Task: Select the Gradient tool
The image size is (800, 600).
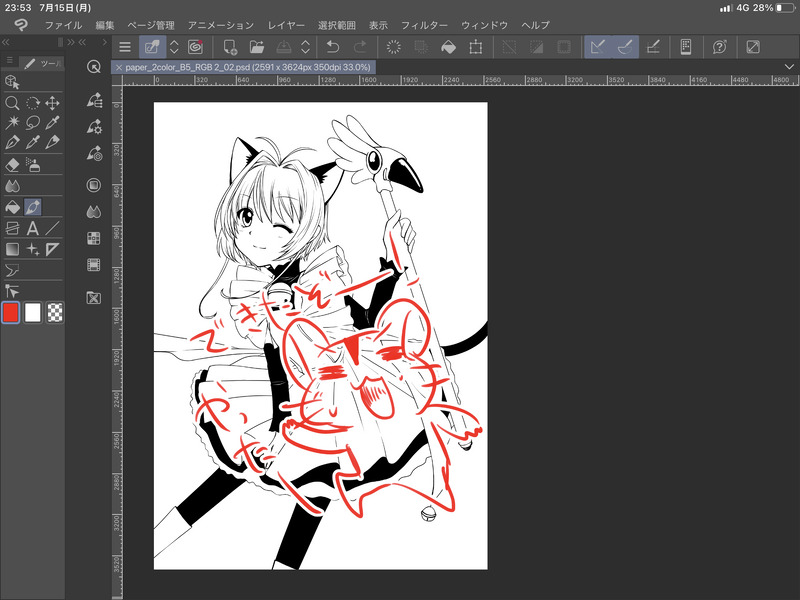Action: click(x=12, y=249)
